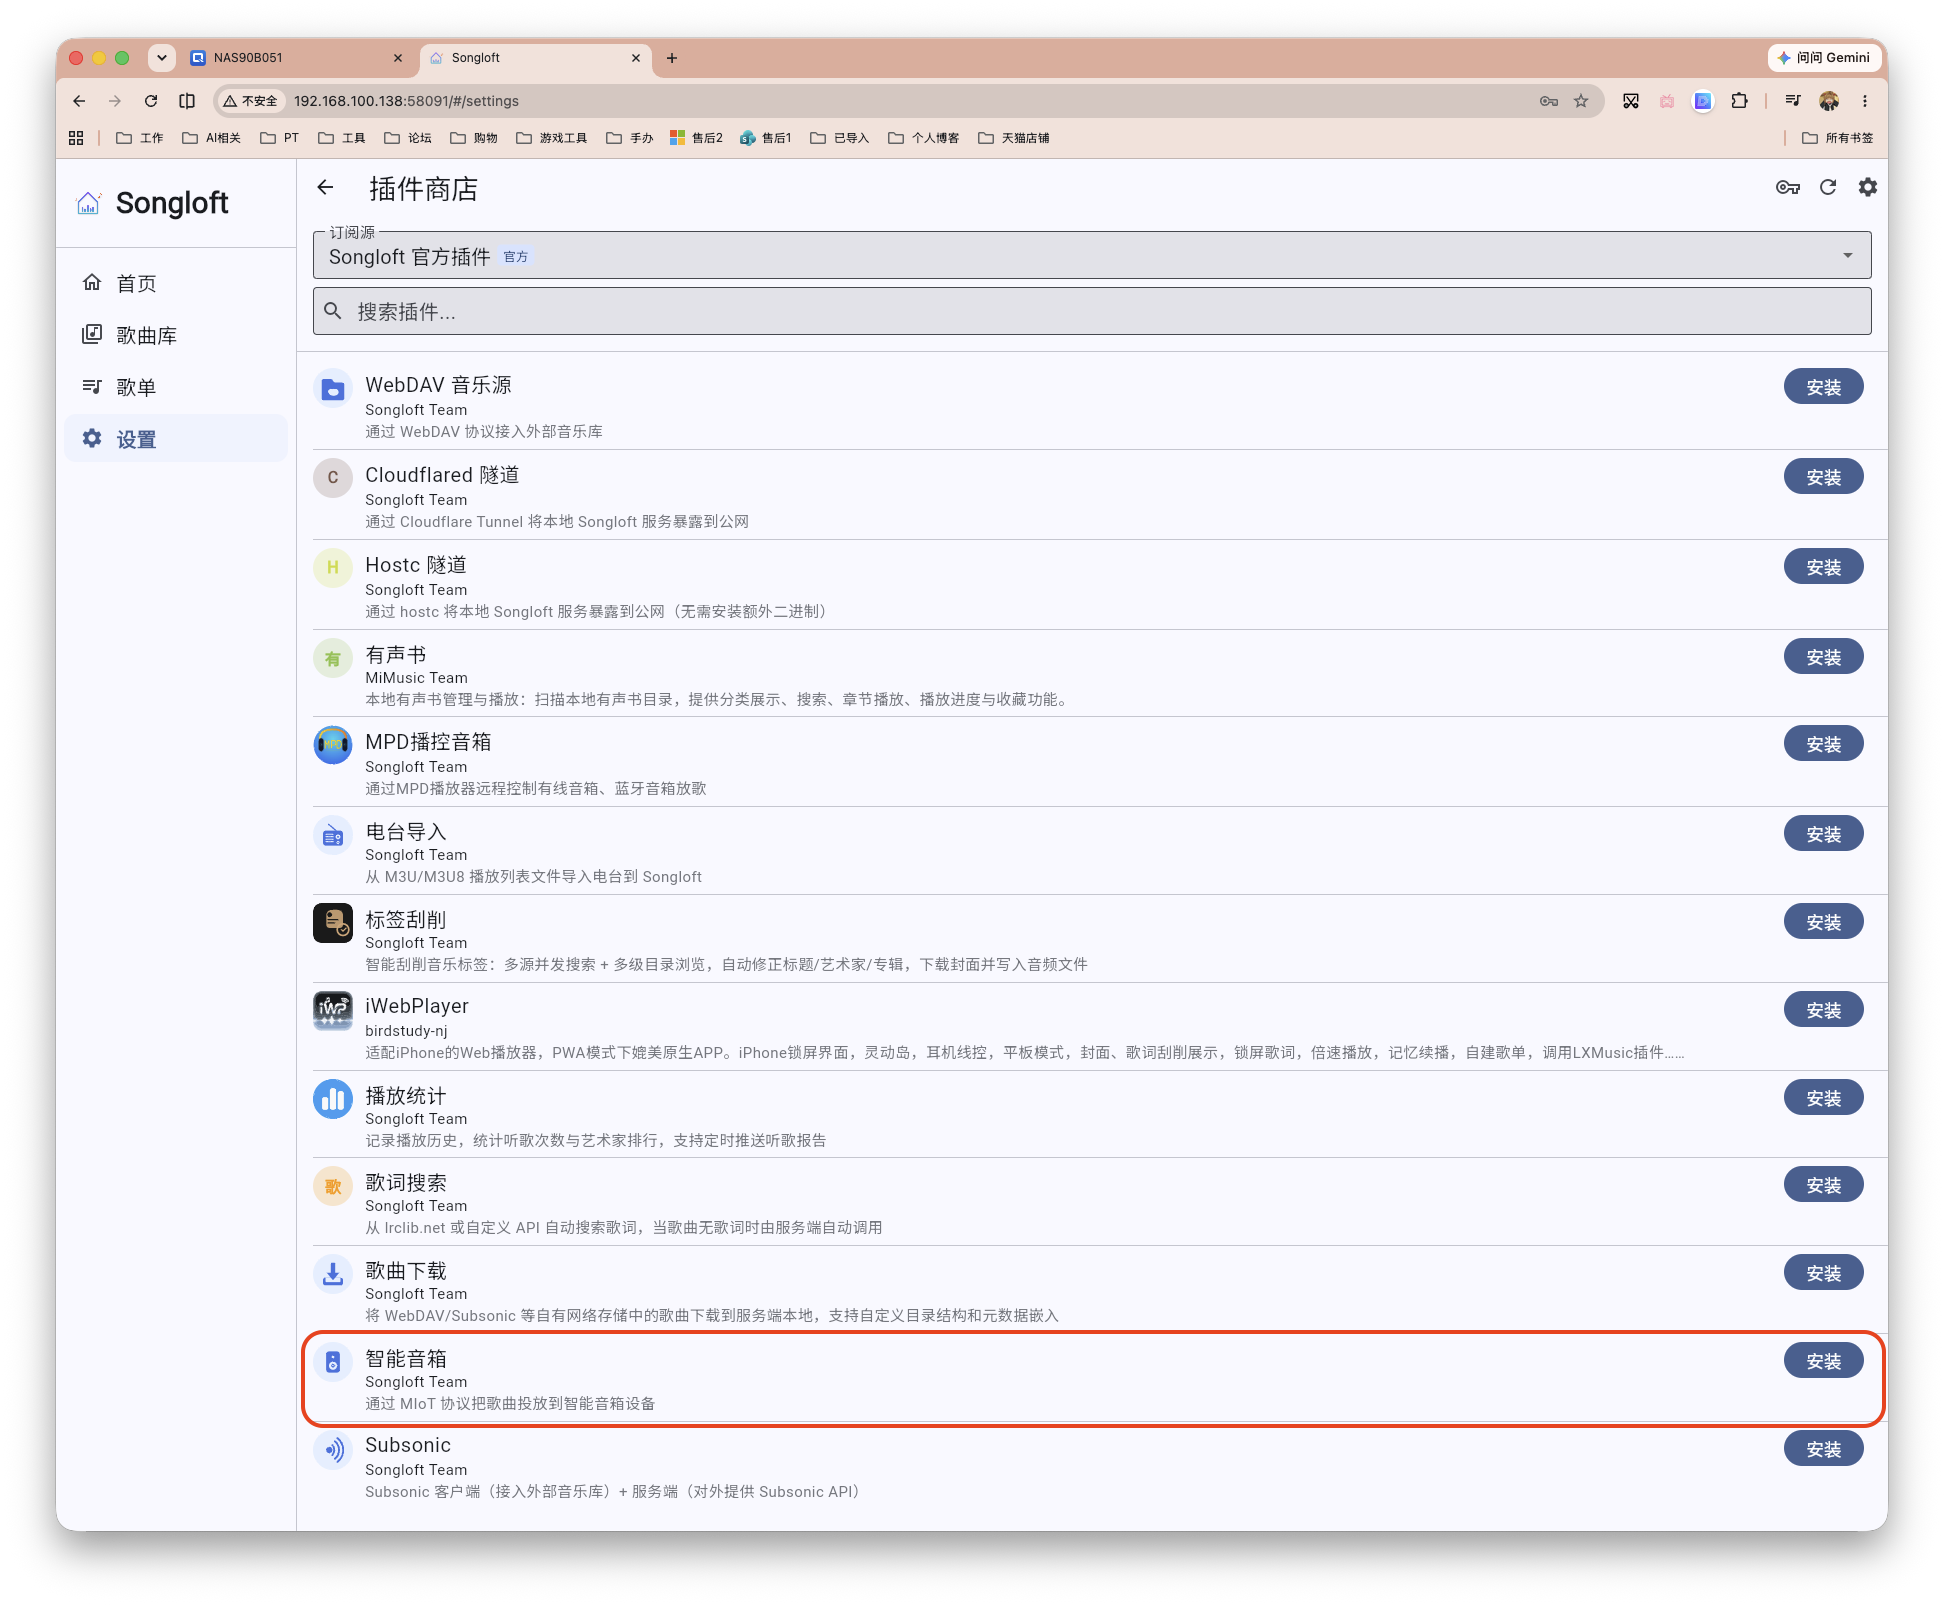Close the NAS90B051 tab
The width and height of the screenshot is (1944, 1605).
[398, 58]
